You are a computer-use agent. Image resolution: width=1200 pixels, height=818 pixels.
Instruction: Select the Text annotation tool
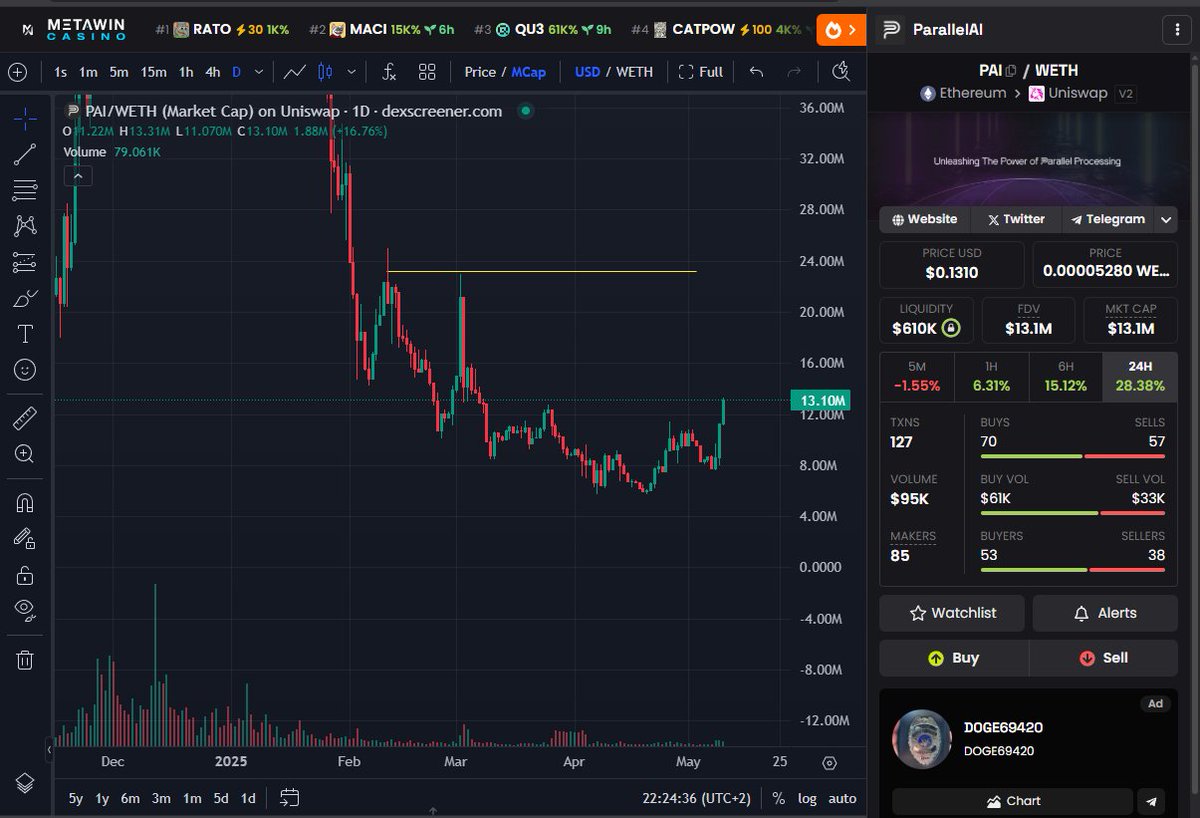coord(25,334)
